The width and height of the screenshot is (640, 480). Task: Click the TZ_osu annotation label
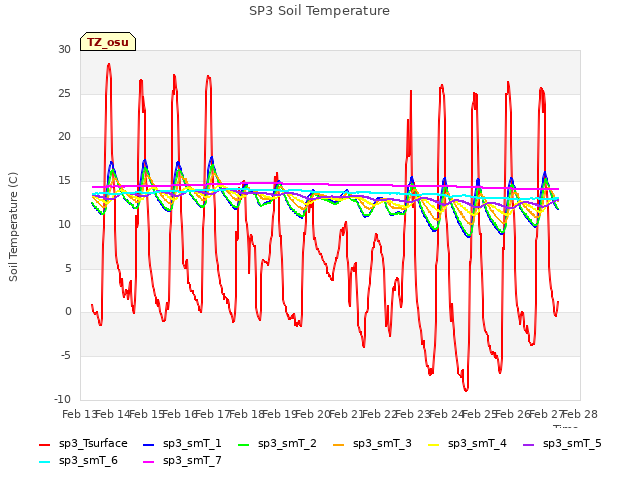(108, 42)
